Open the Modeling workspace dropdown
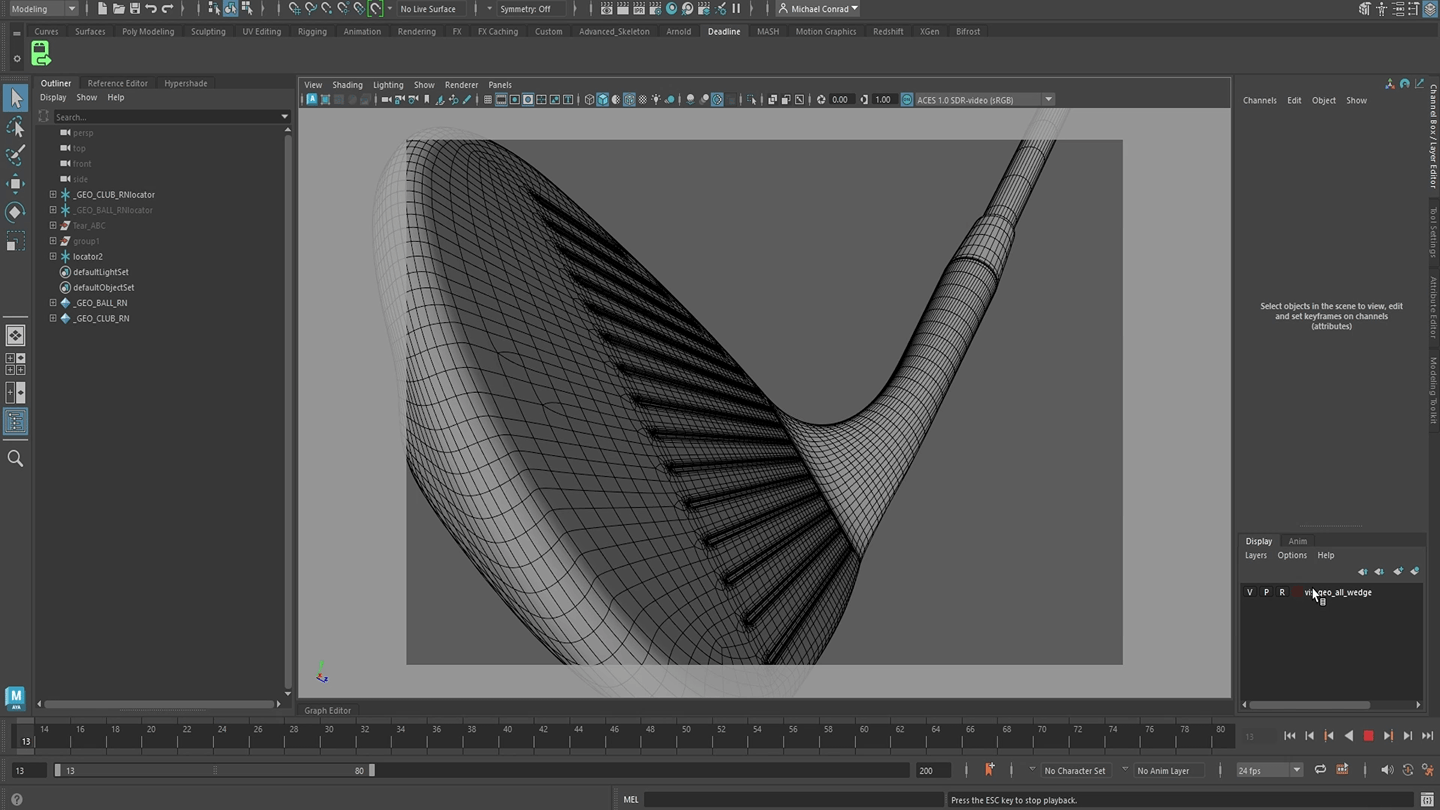The image size is (1440, 810). [x=43, y=9]
